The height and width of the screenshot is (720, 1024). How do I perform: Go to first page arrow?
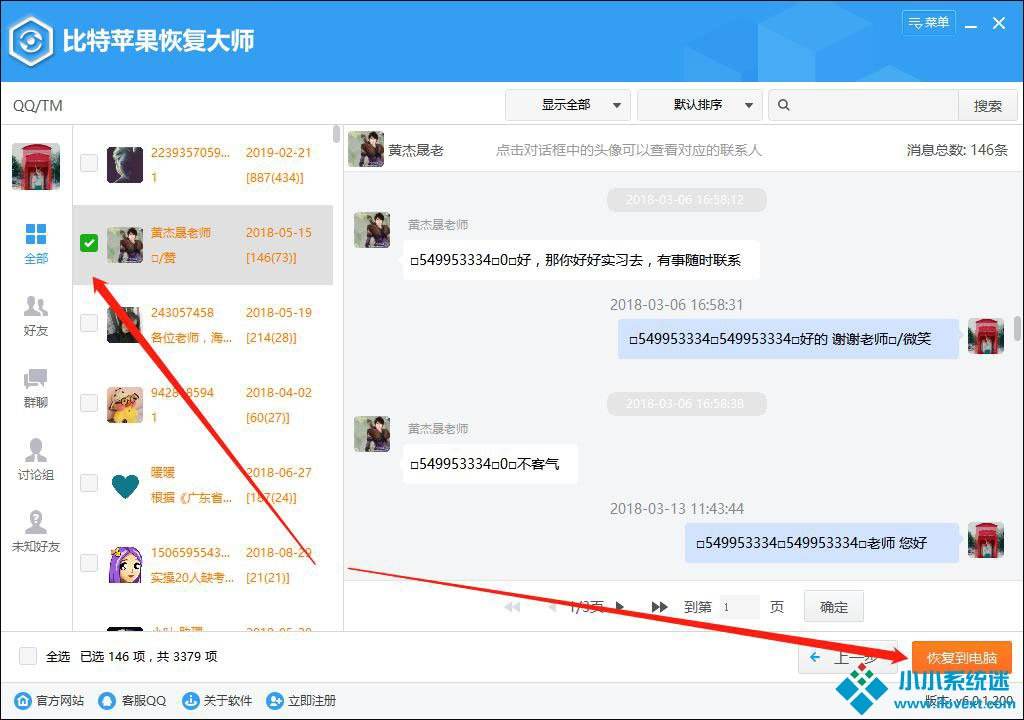(x=513, y=607)
